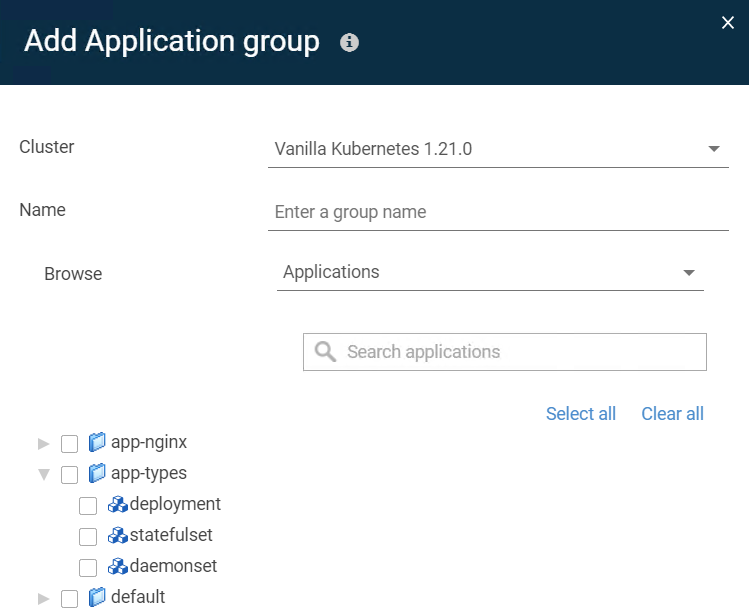
Task: Expand the app-nginx tree node
Action: click(43, 444)
